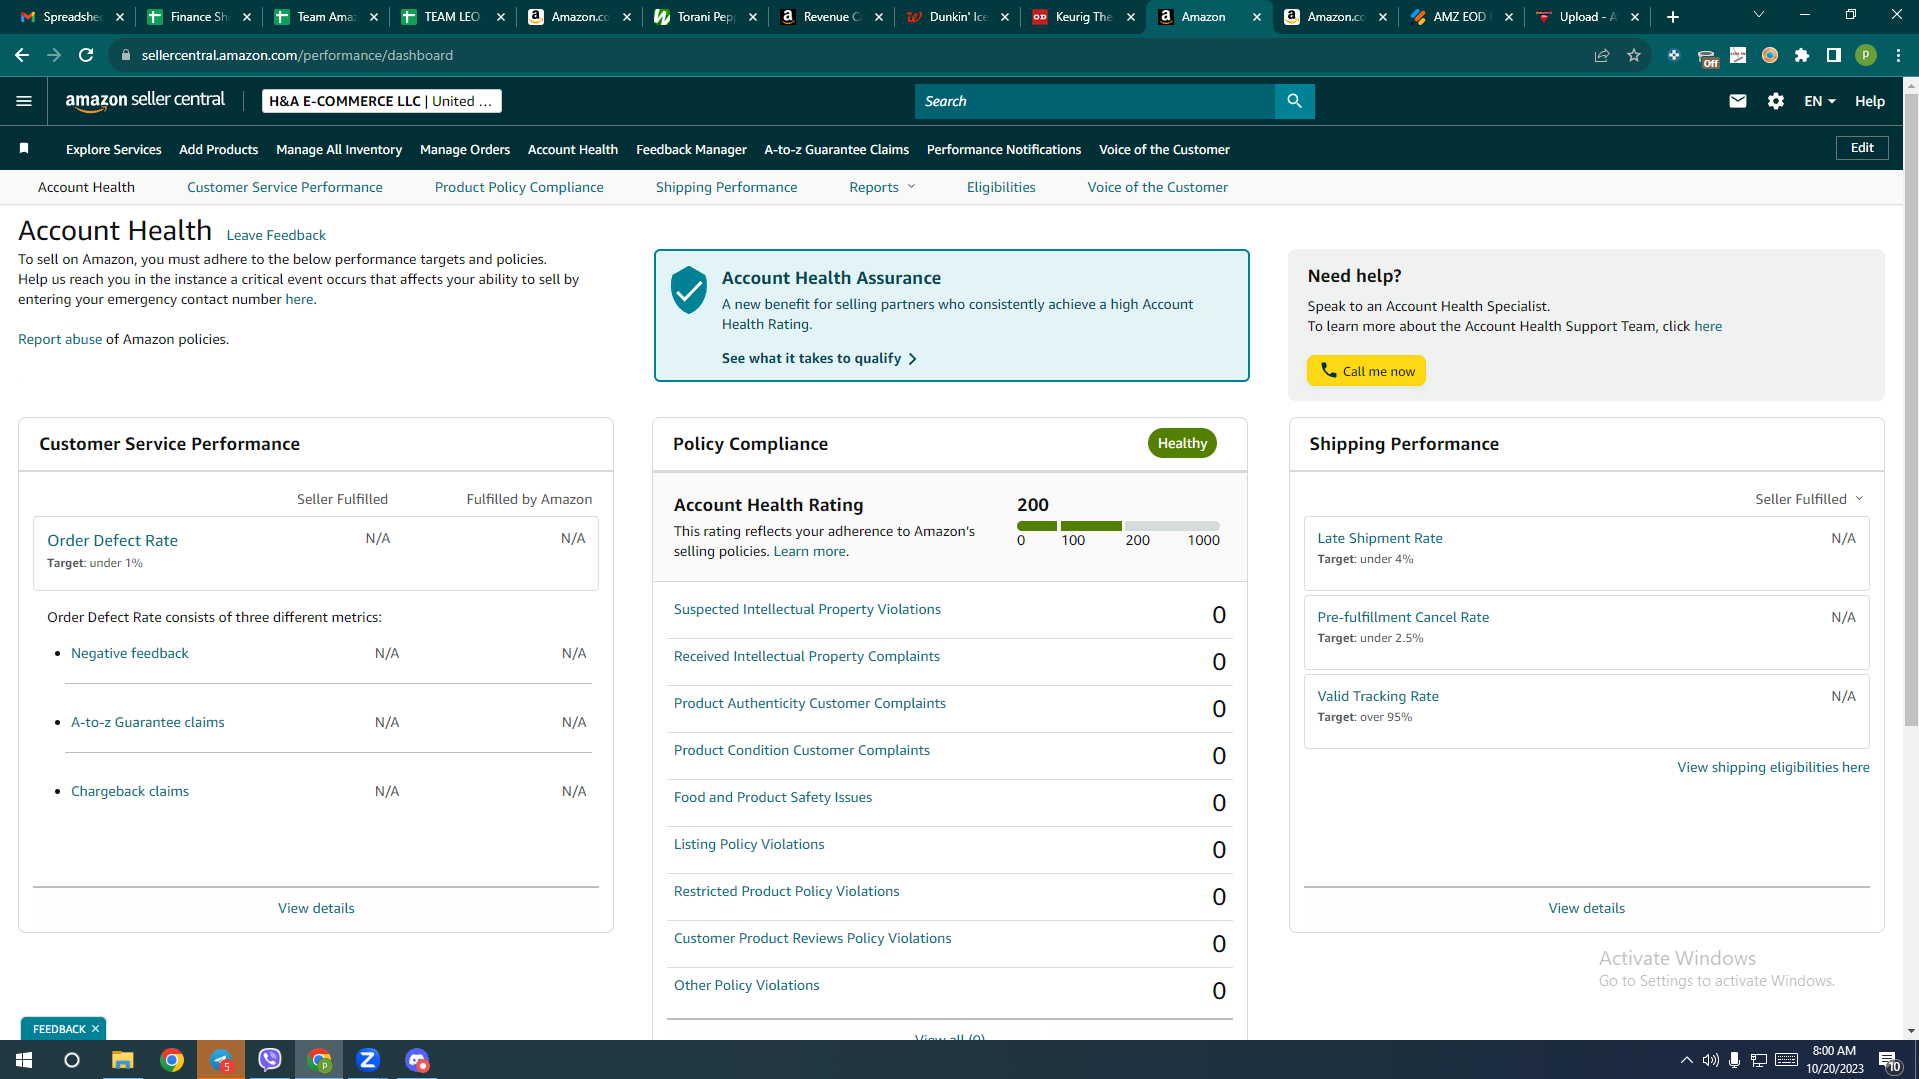Open the settings gear icon
This screenshot has width=1919, height=1079.
(1775, 101)
